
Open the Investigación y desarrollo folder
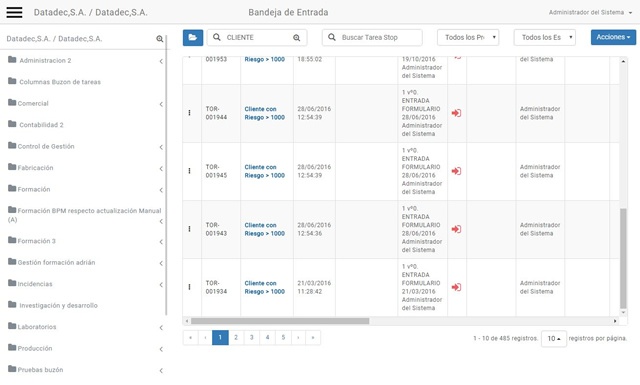point(53,305)
